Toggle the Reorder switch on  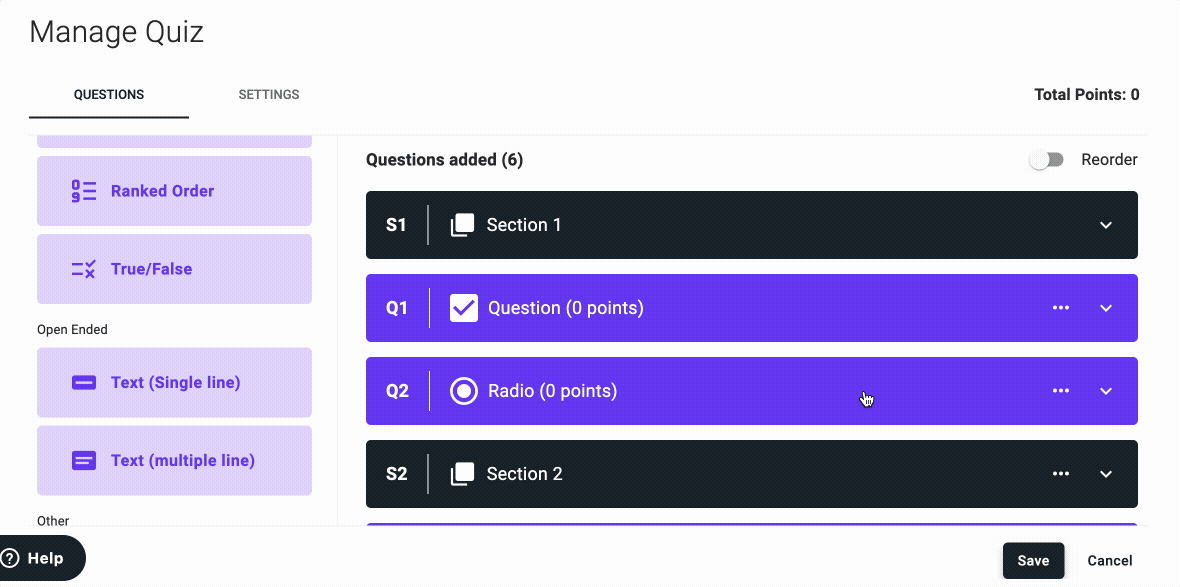coord(1047,160)
